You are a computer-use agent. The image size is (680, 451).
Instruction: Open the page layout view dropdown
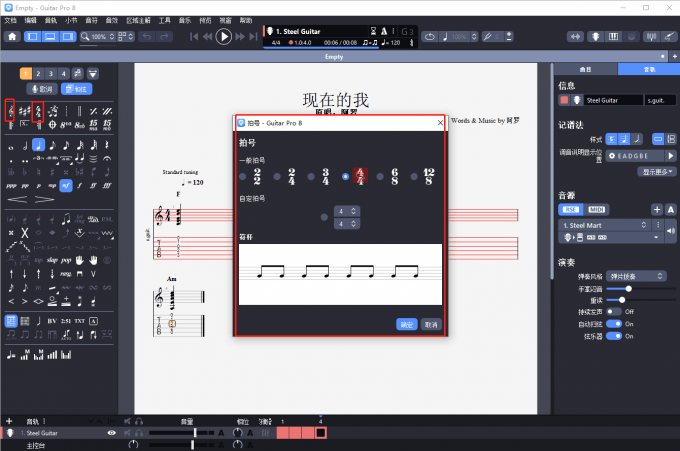pyautogui.click(x=126, y=36)
